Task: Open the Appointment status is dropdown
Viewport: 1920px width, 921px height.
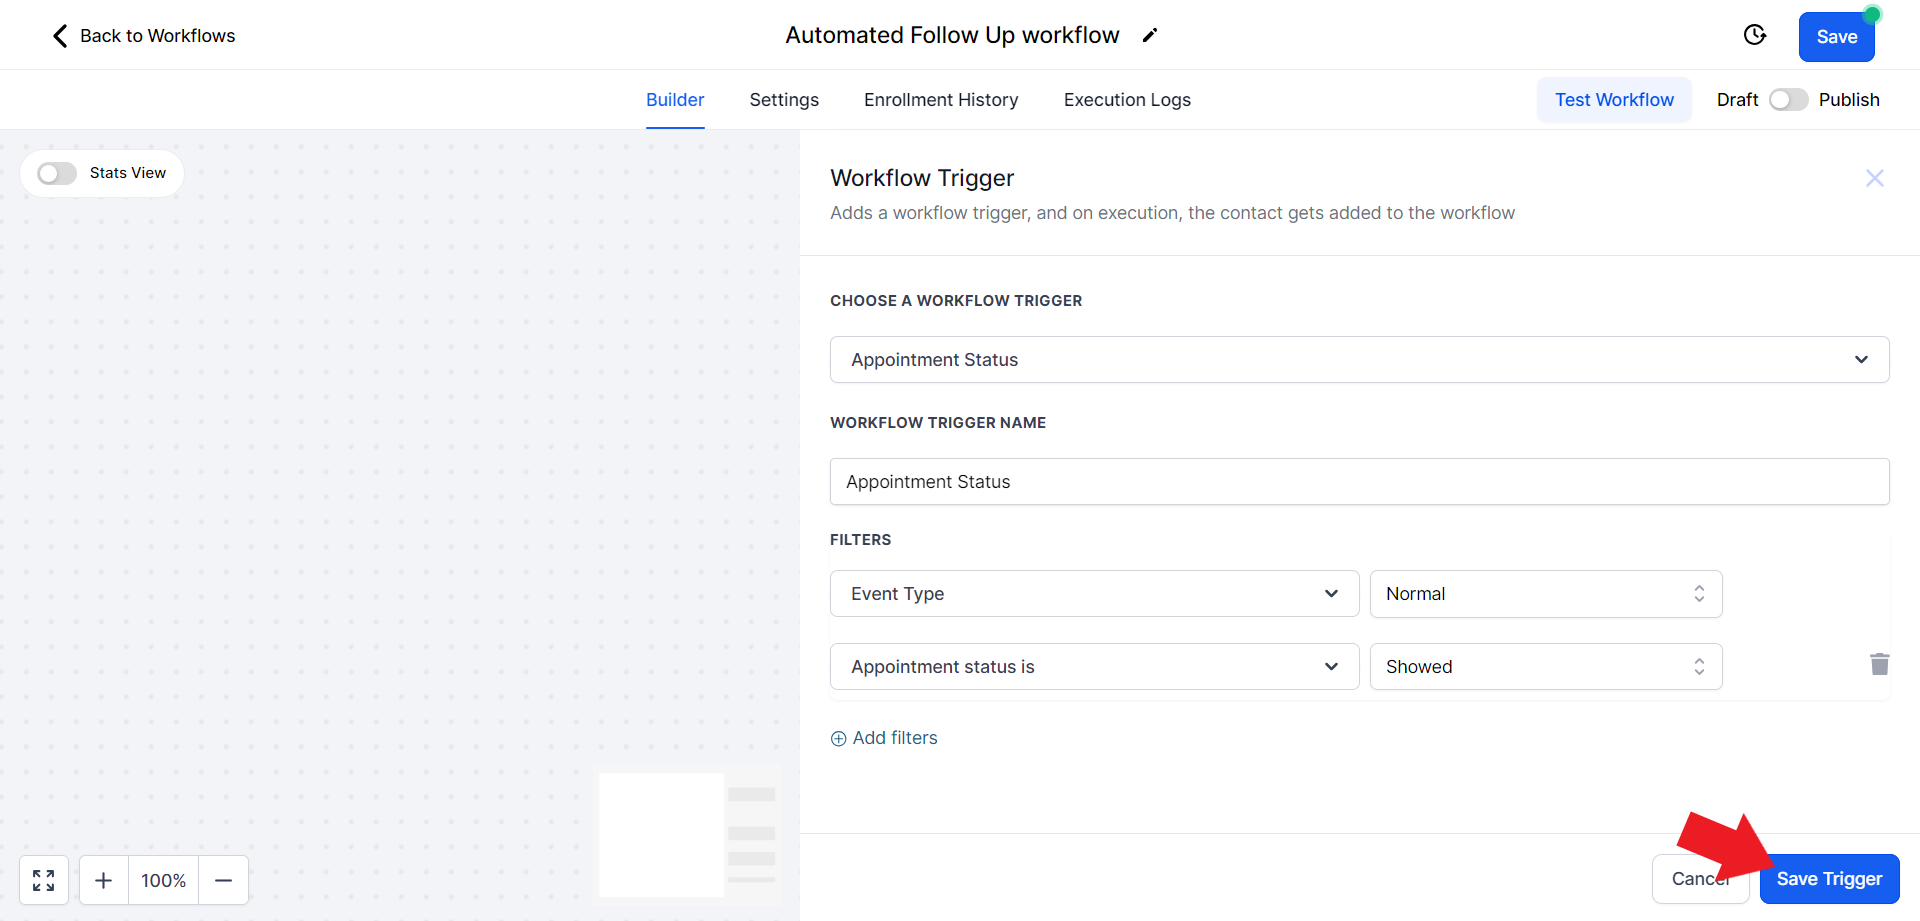Action: [x=1094, y=667]
